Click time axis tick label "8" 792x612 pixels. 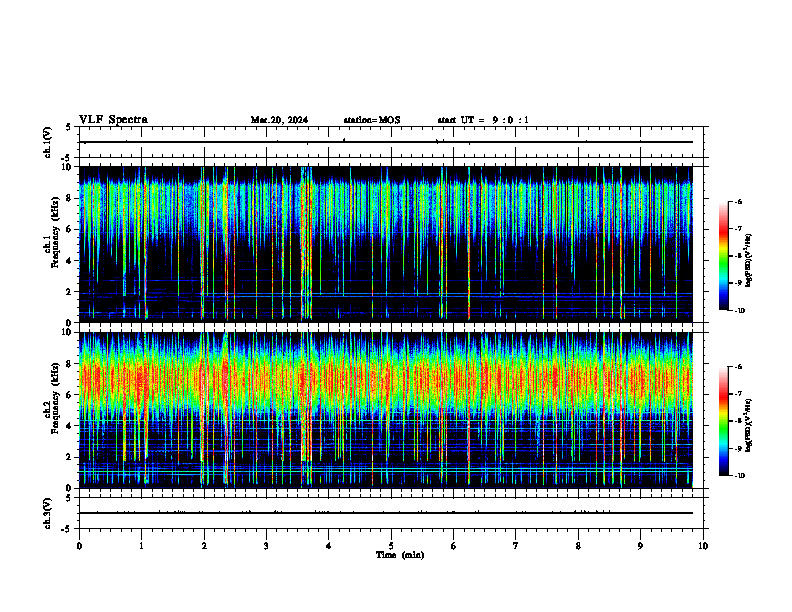point(578,546)
